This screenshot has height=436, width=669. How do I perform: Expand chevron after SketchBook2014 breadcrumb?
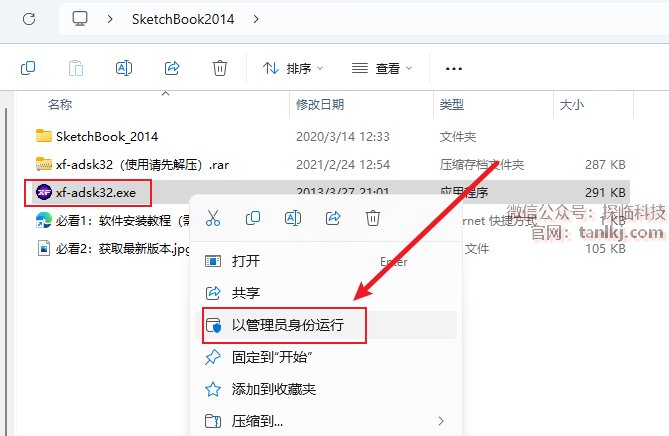click(256, 19)
